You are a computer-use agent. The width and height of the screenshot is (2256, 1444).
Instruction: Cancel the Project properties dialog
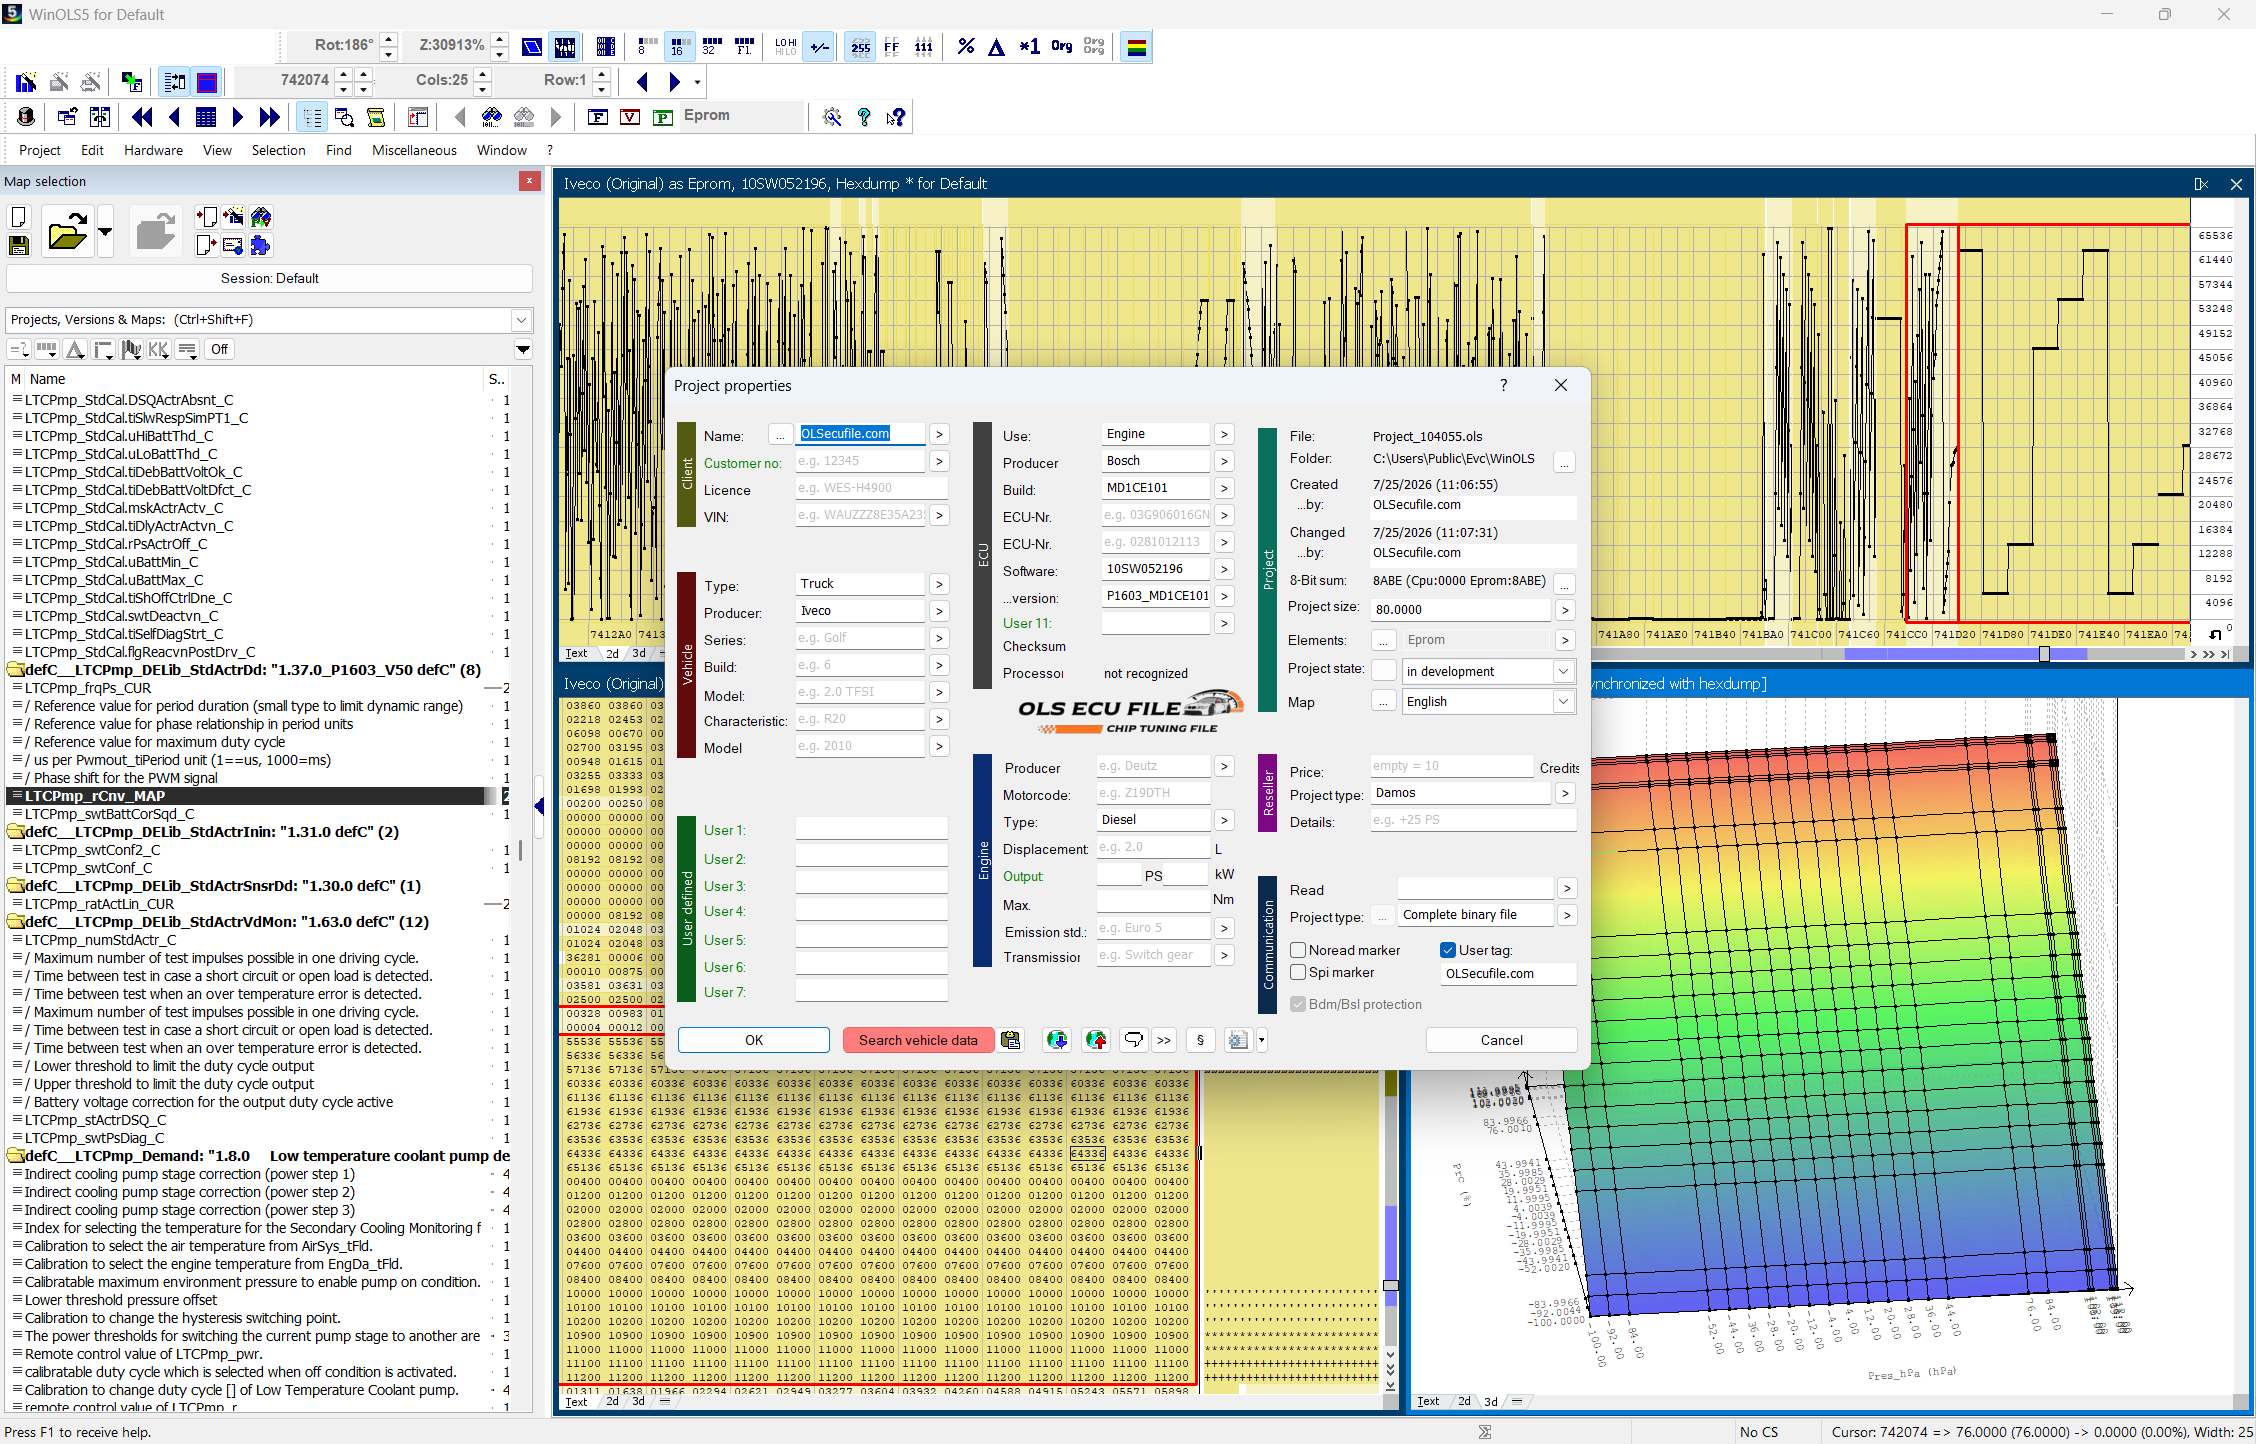(x=1501, y=1040)
